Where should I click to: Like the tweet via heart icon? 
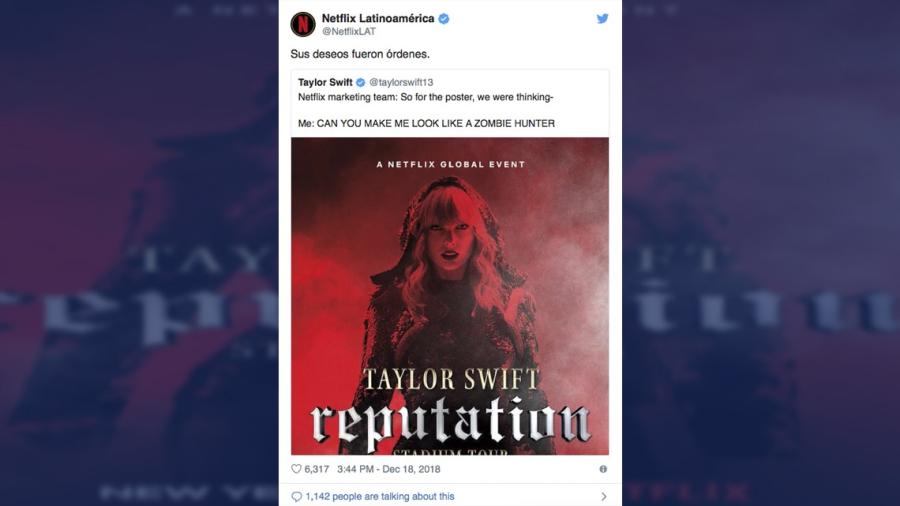pos(296,469)
